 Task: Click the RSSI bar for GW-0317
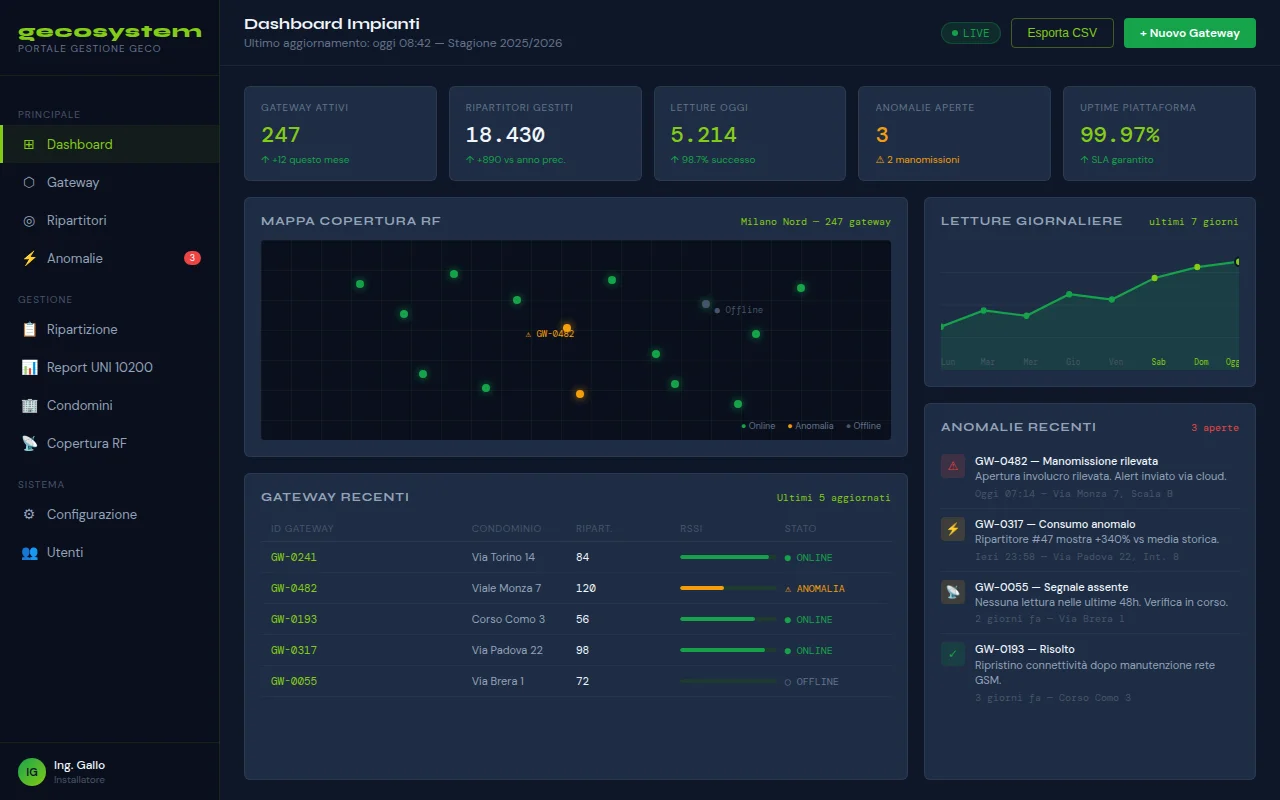728,650
